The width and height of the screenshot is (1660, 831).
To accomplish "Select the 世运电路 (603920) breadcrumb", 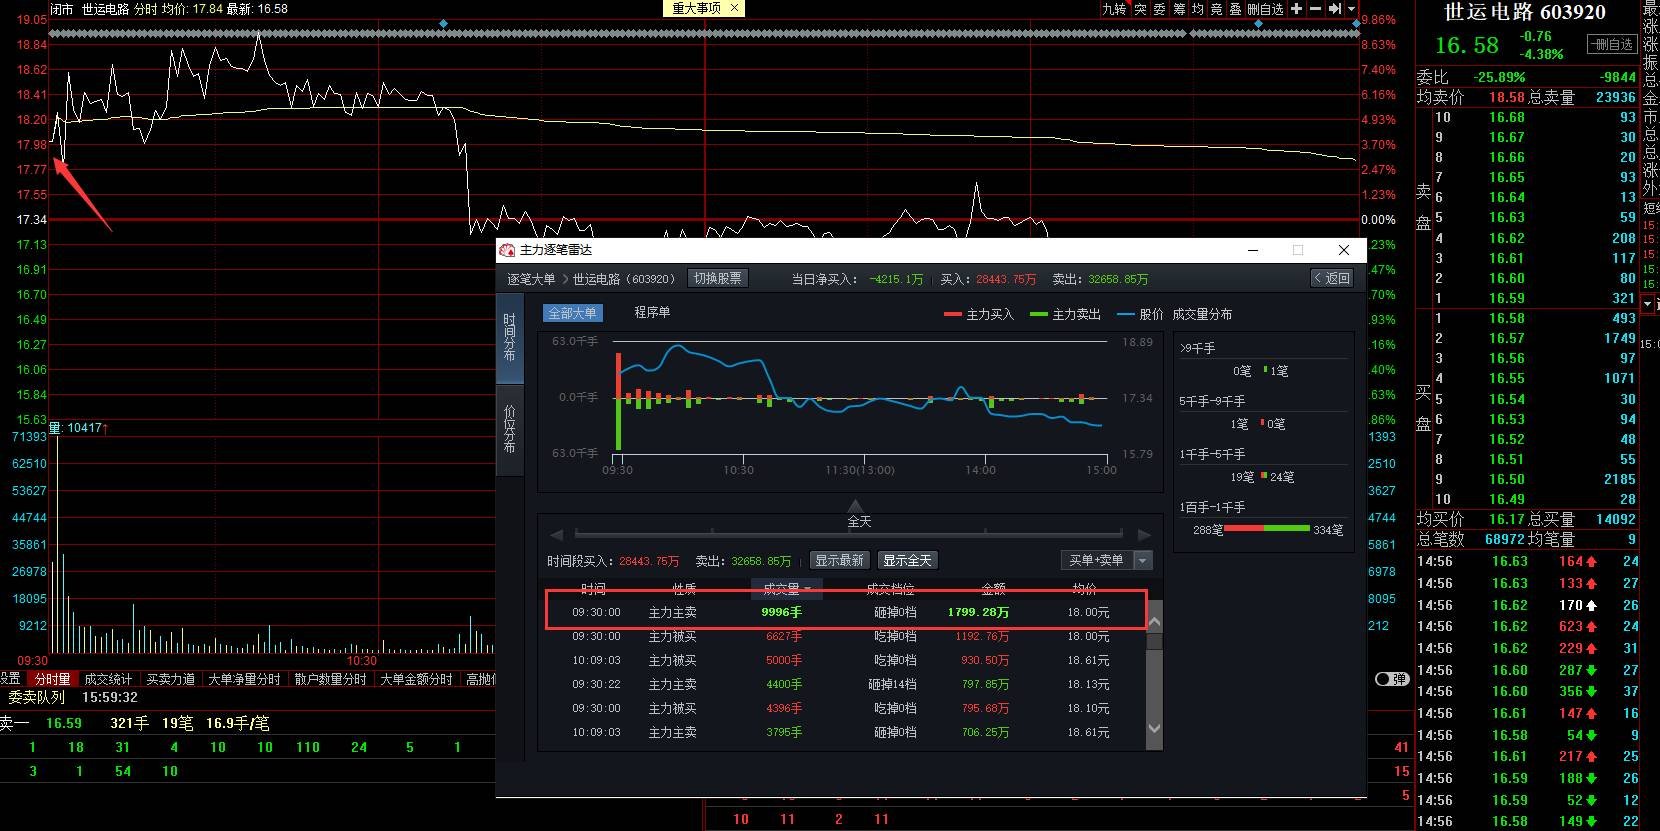I will [x=624, y=279].
